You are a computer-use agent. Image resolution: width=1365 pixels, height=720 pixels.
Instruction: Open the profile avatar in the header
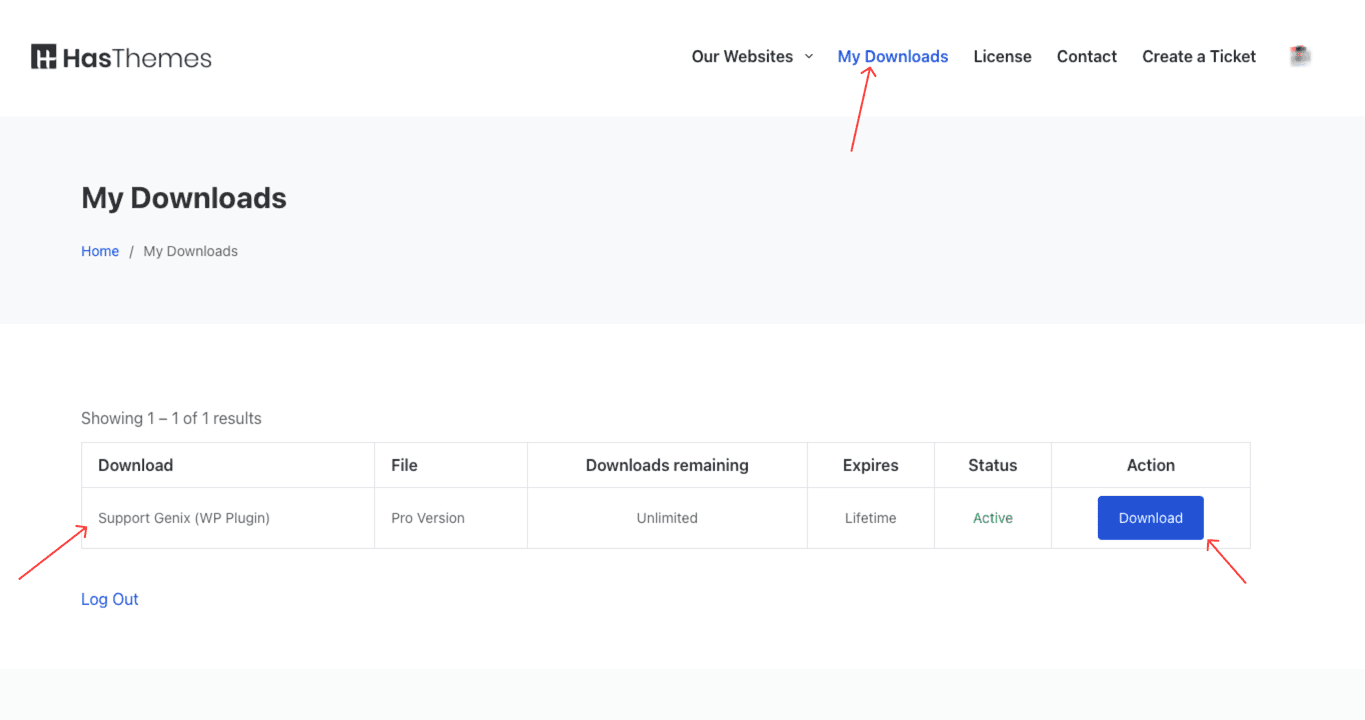click(x=1299, y=56)
